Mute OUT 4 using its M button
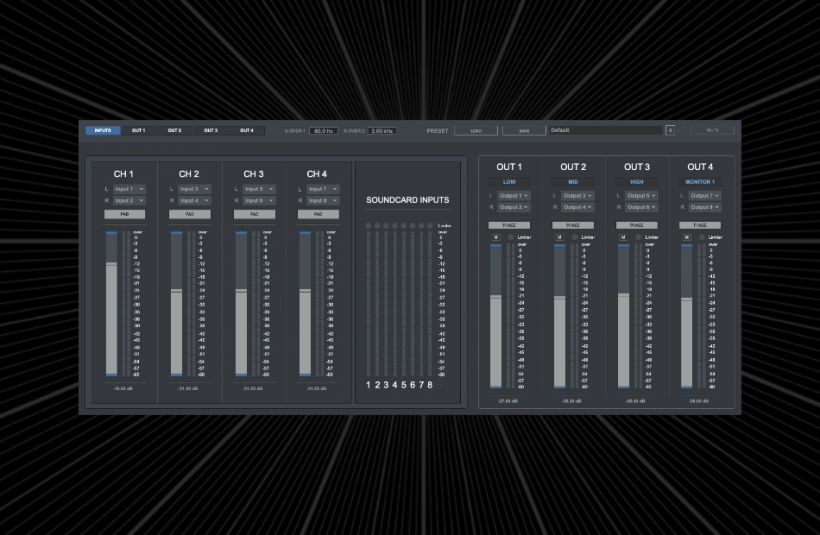 (x=687, y=237)
